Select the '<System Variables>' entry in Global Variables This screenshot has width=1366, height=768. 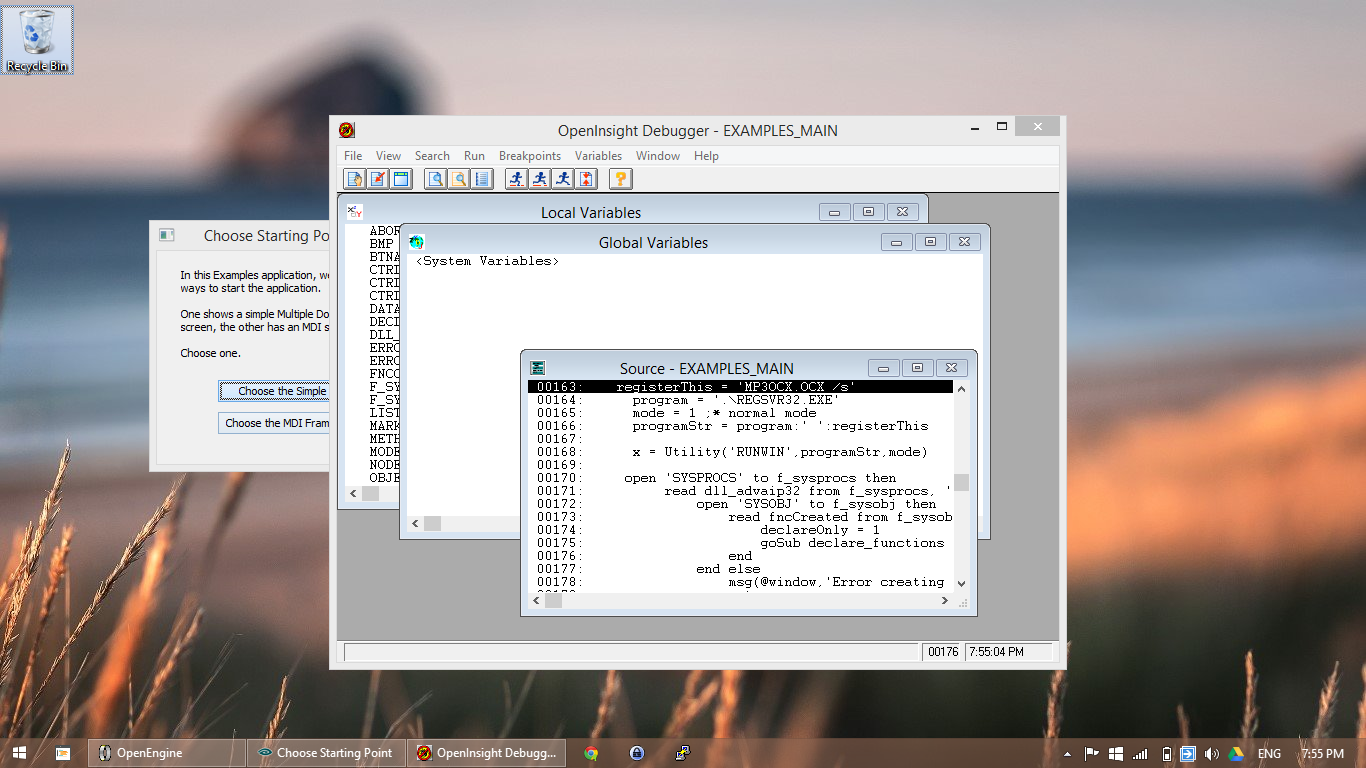(x=488, y=261)
